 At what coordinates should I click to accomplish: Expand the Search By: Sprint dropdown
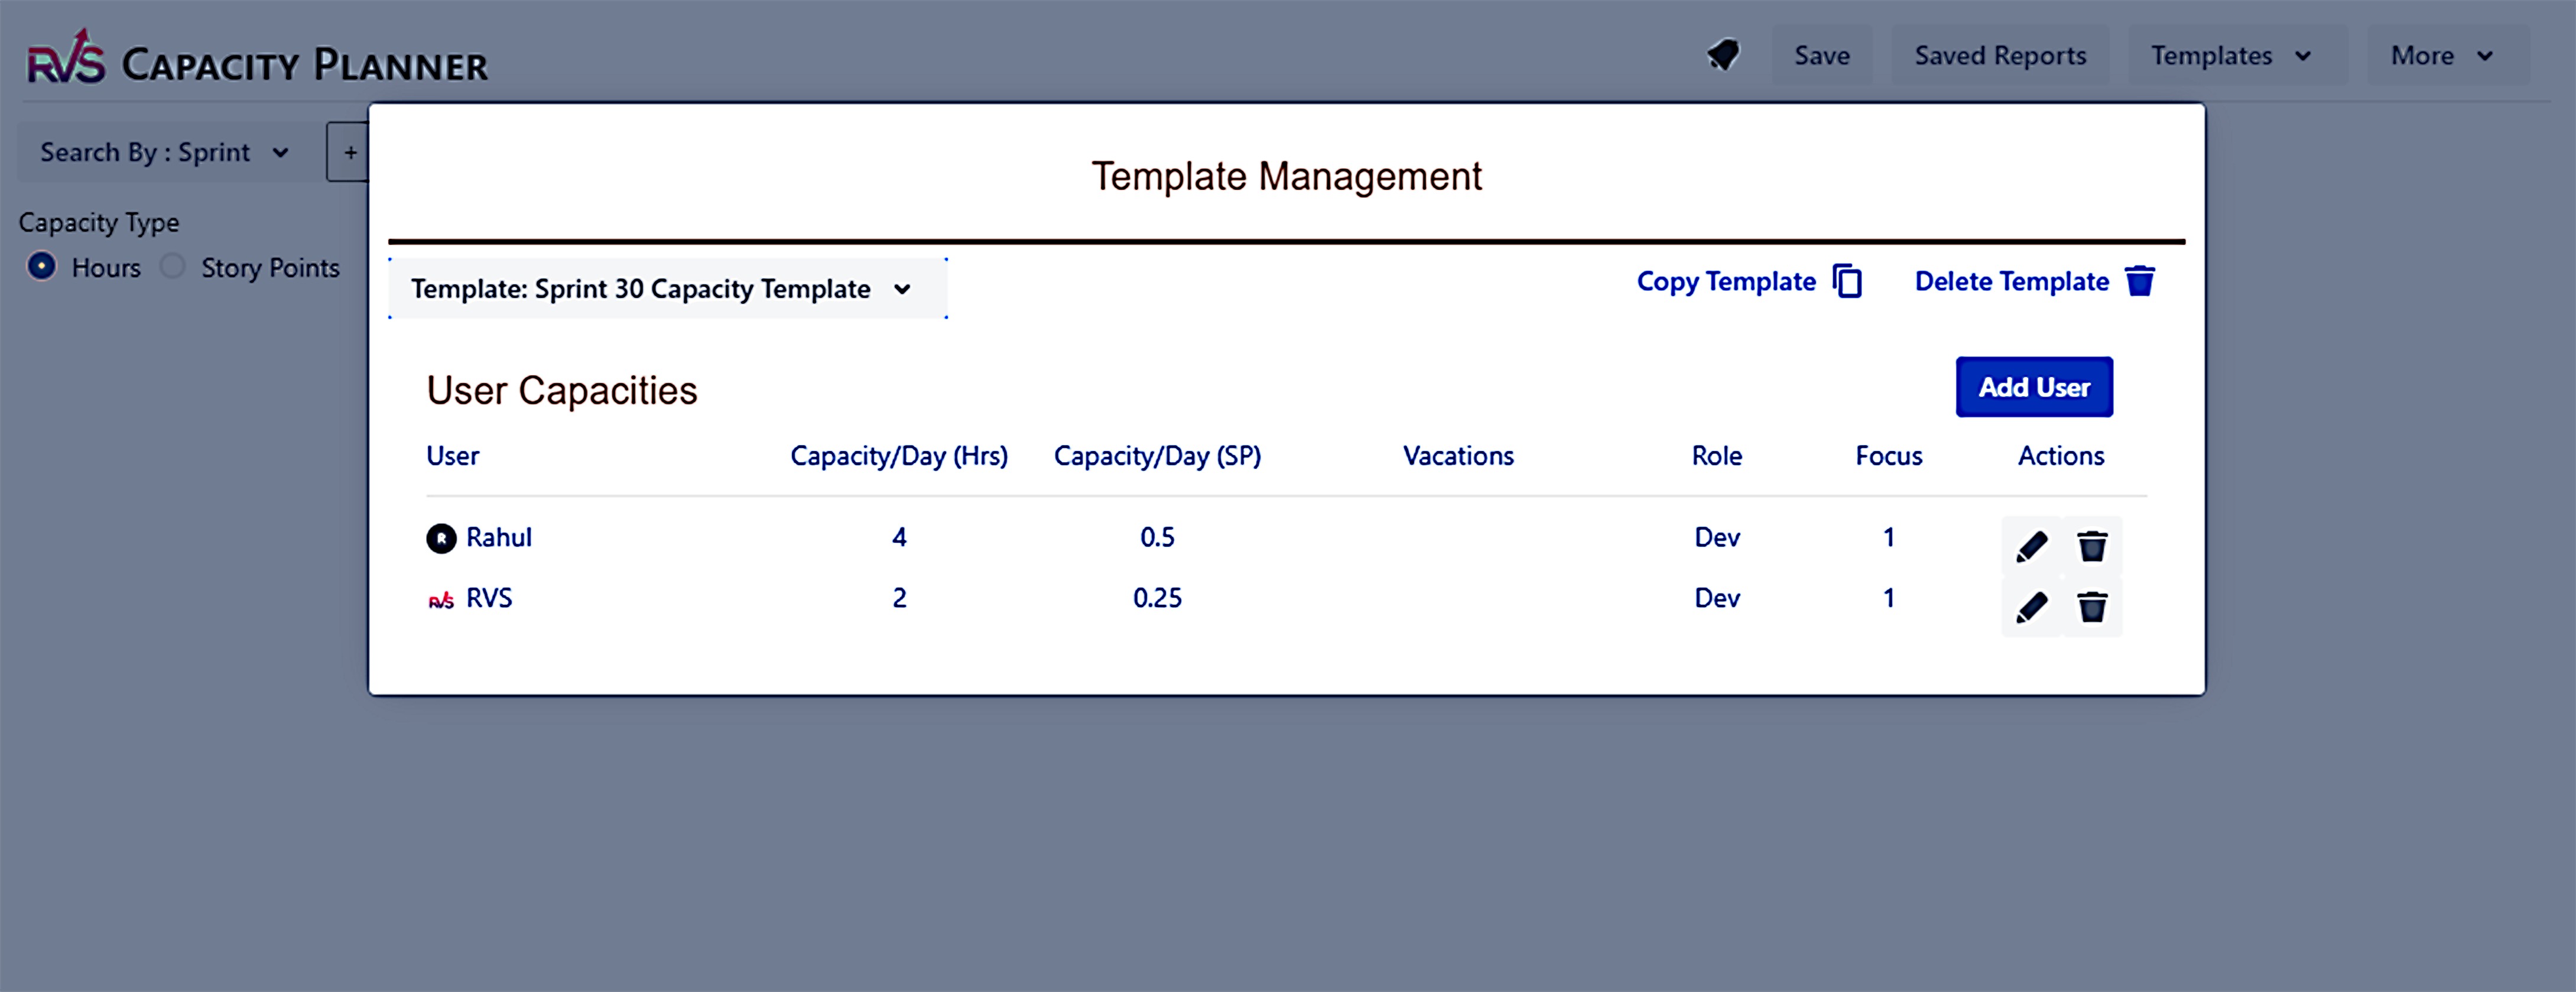(x=164, y=152)
